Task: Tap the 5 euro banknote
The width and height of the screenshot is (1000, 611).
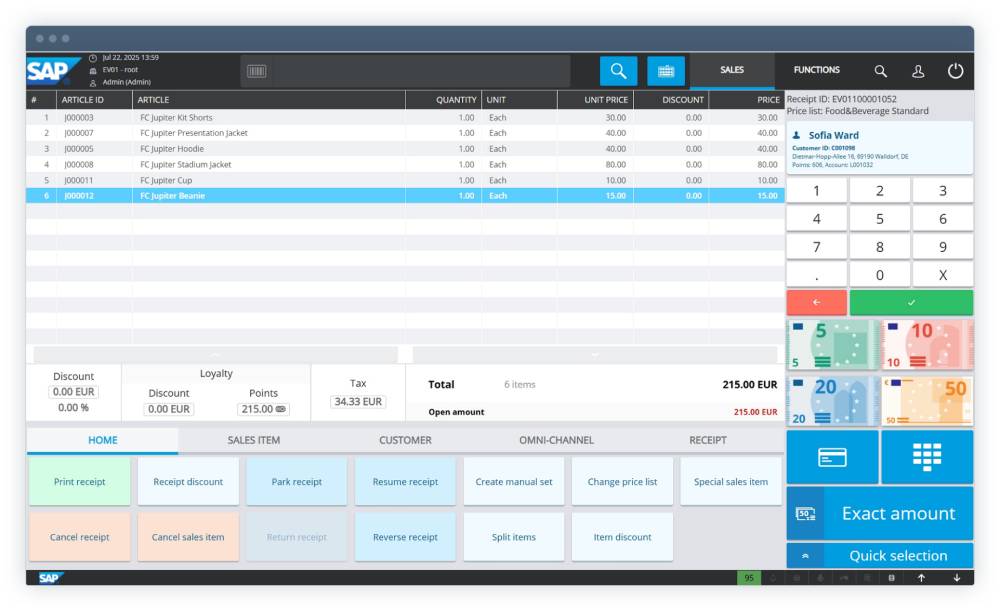Action: coord(832,345)
